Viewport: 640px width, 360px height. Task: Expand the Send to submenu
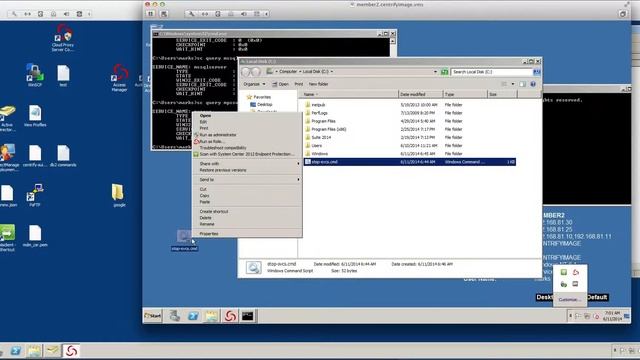(x=247, y=180)
